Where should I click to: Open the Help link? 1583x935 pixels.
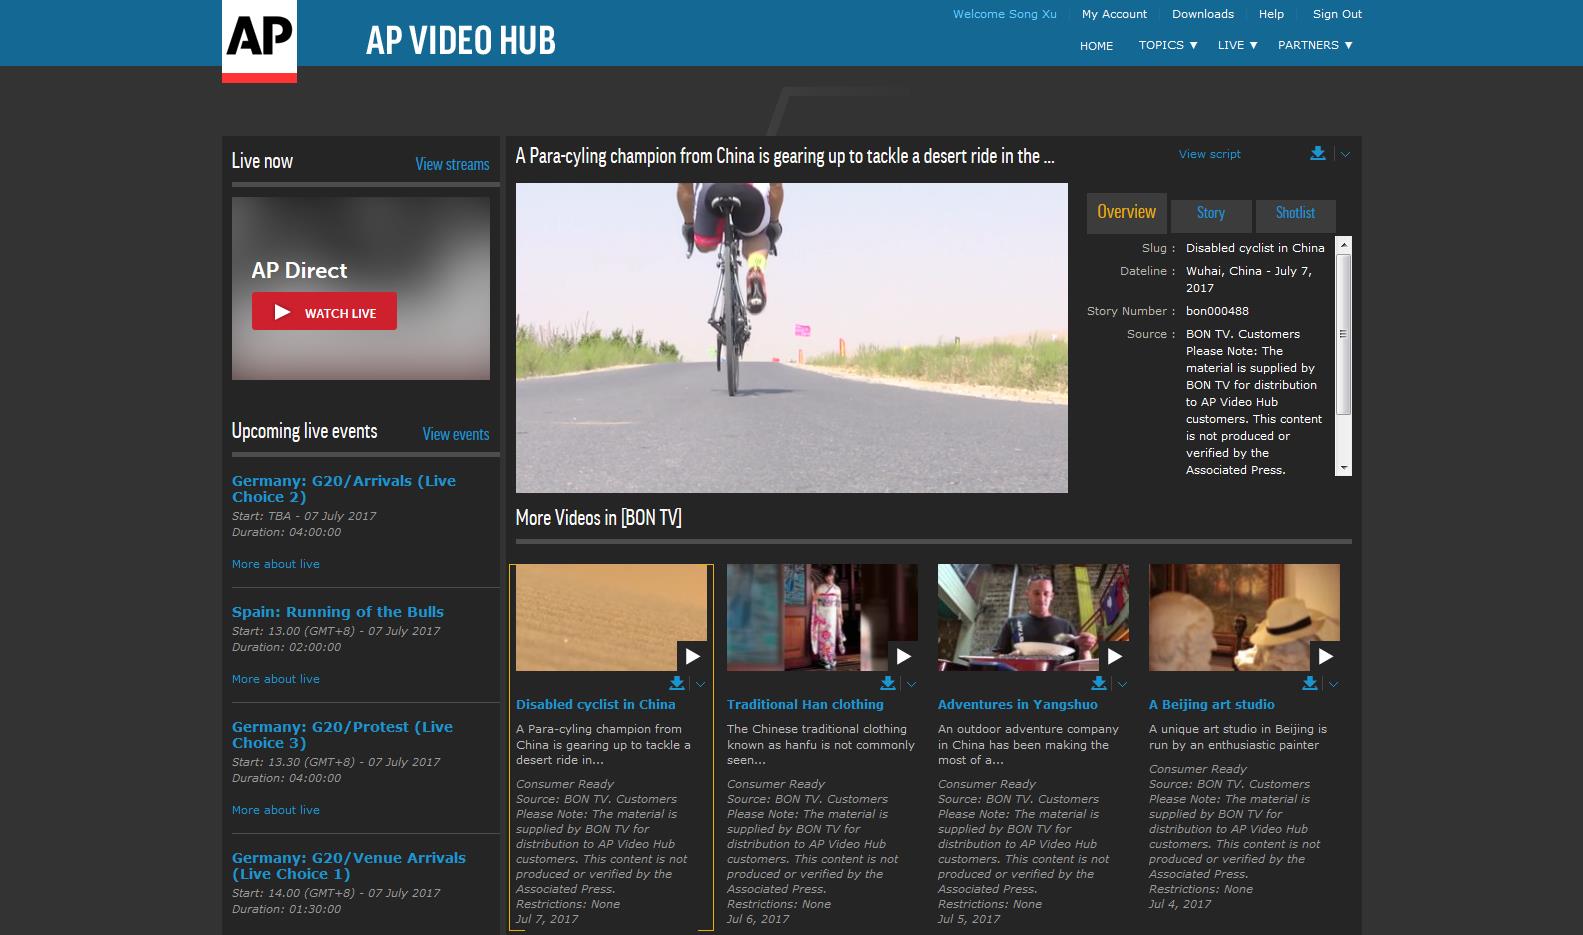tap(1271, 14)
